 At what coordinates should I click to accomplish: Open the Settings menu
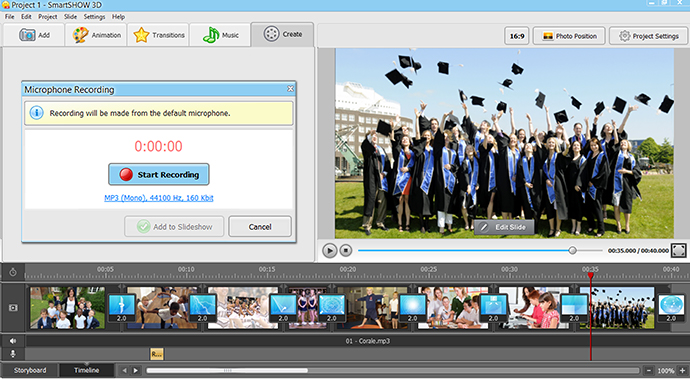pyautogui.click(x=94, y=17)
